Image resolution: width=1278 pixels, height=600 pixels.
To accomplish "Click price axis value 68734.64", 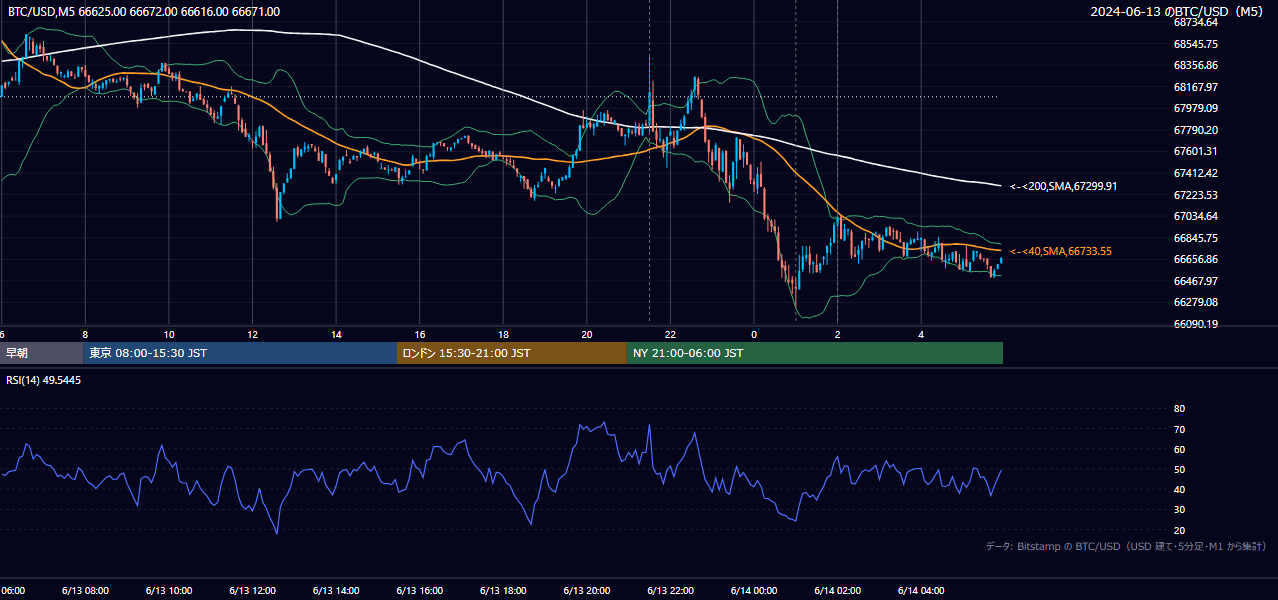I will [1195, 22].
